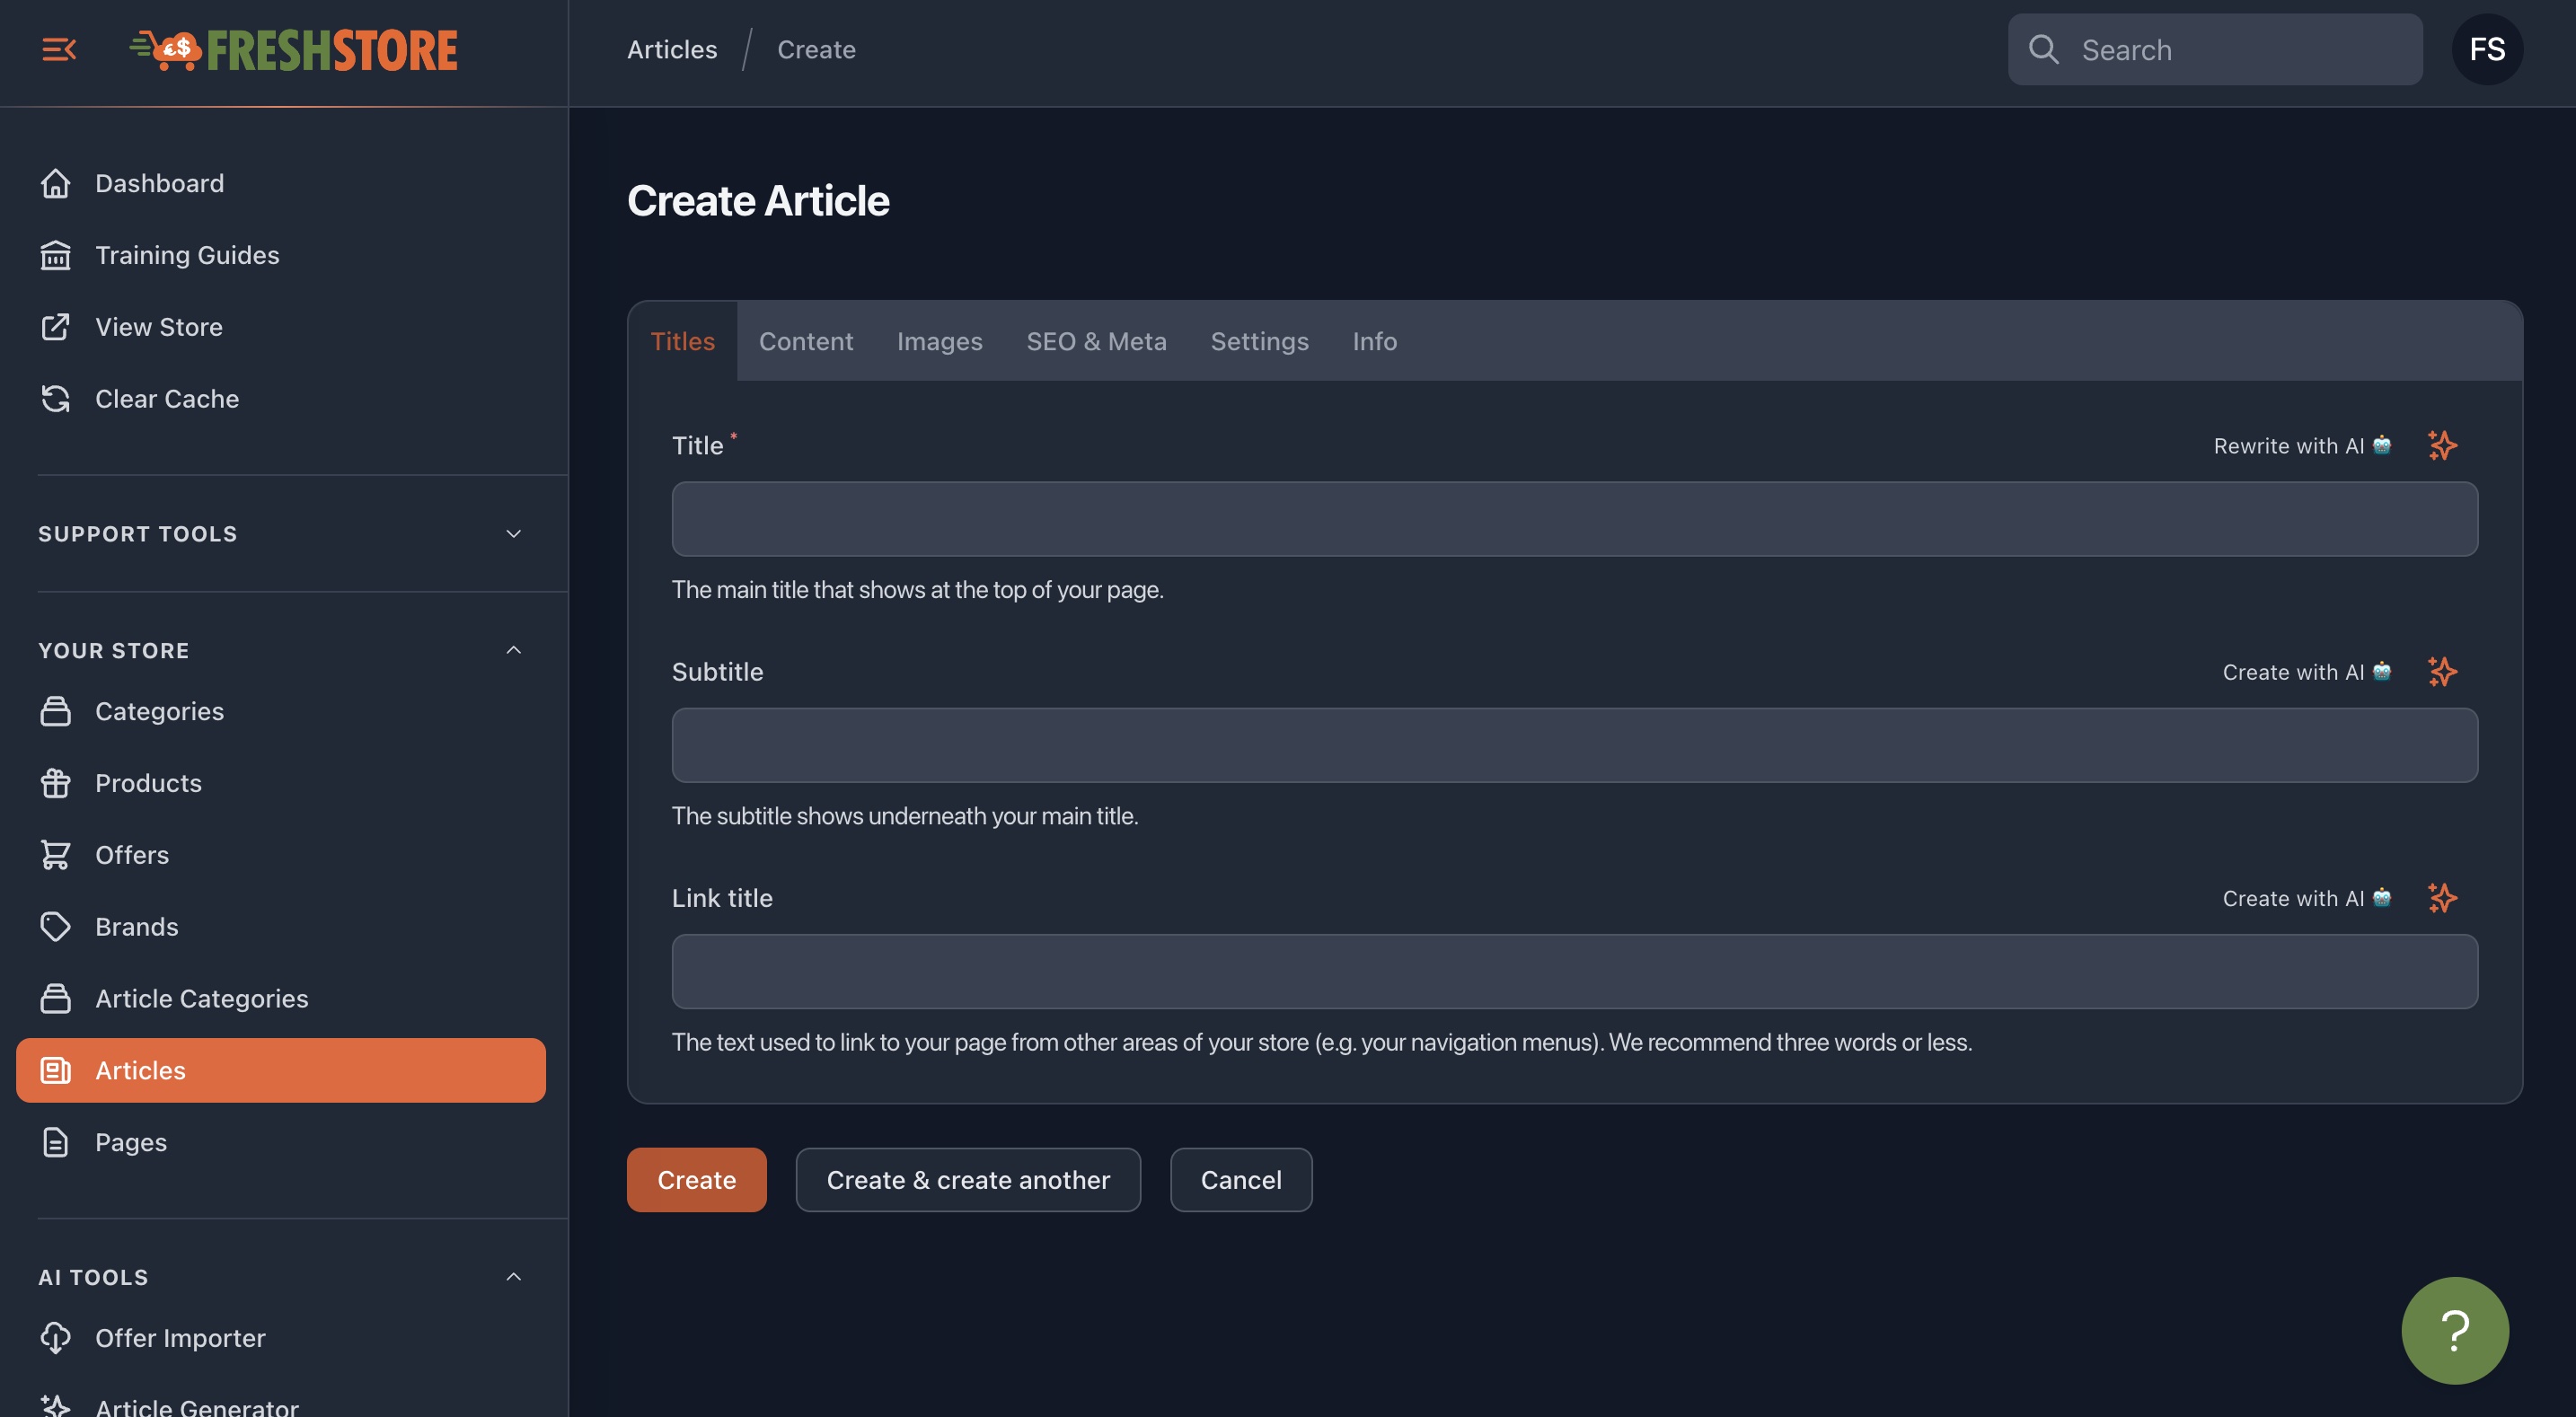Image resolution: width=2576 pixels, height=1417 pixels.
Task: Open Dashboard from the sidebar
Action: pyautogui.click(x=159, y=183)
